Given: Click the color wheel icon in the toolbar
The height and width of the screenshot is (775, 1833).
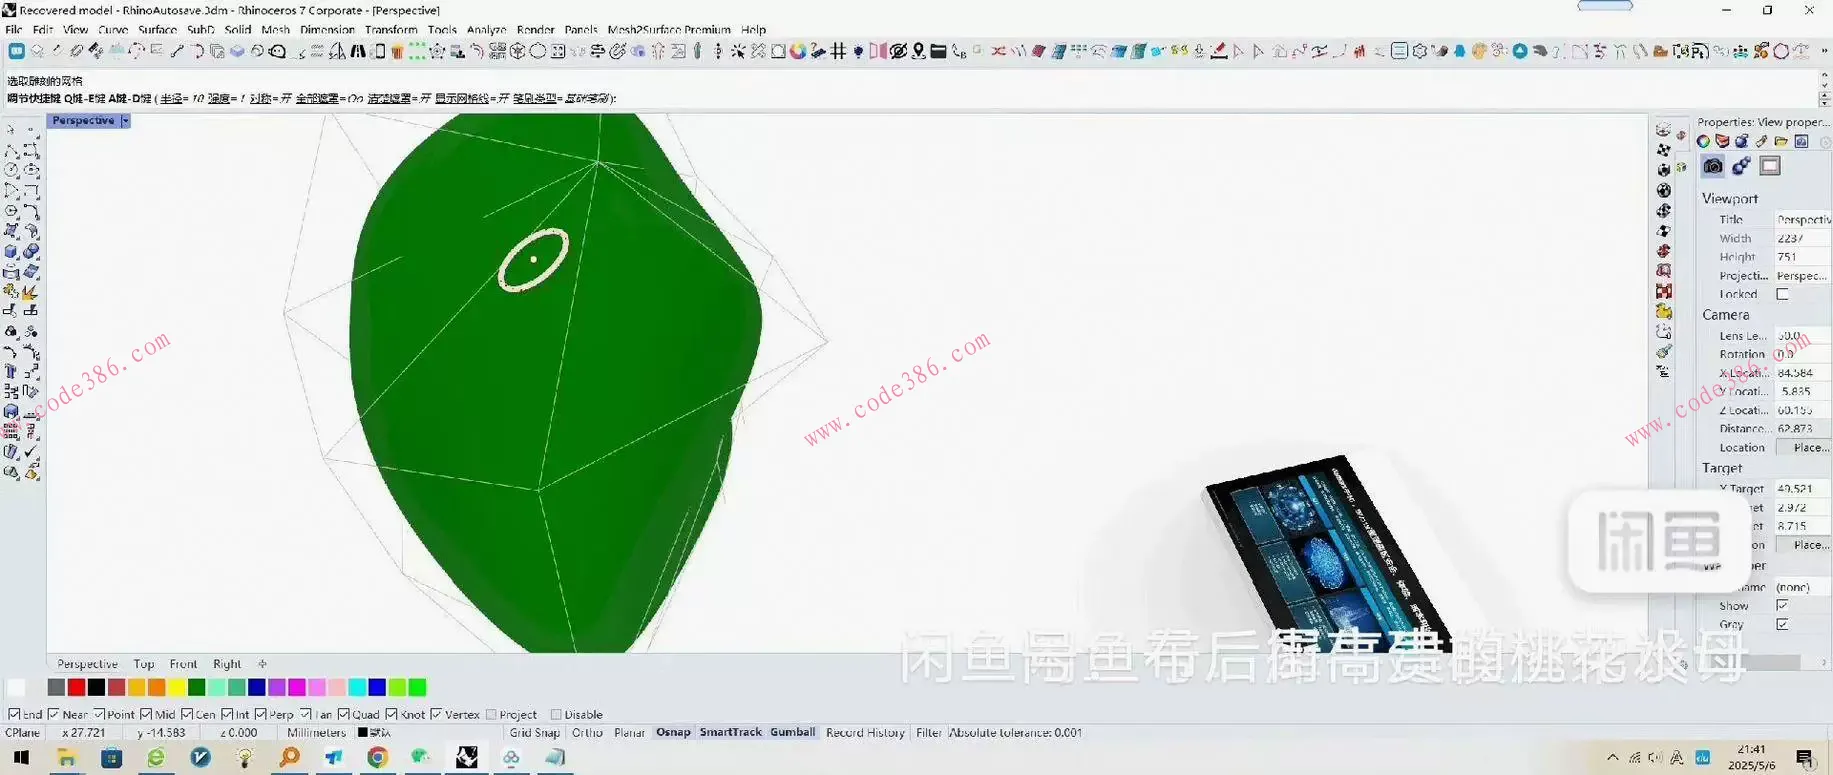Looking at the screenshot, I should [798, 51].
